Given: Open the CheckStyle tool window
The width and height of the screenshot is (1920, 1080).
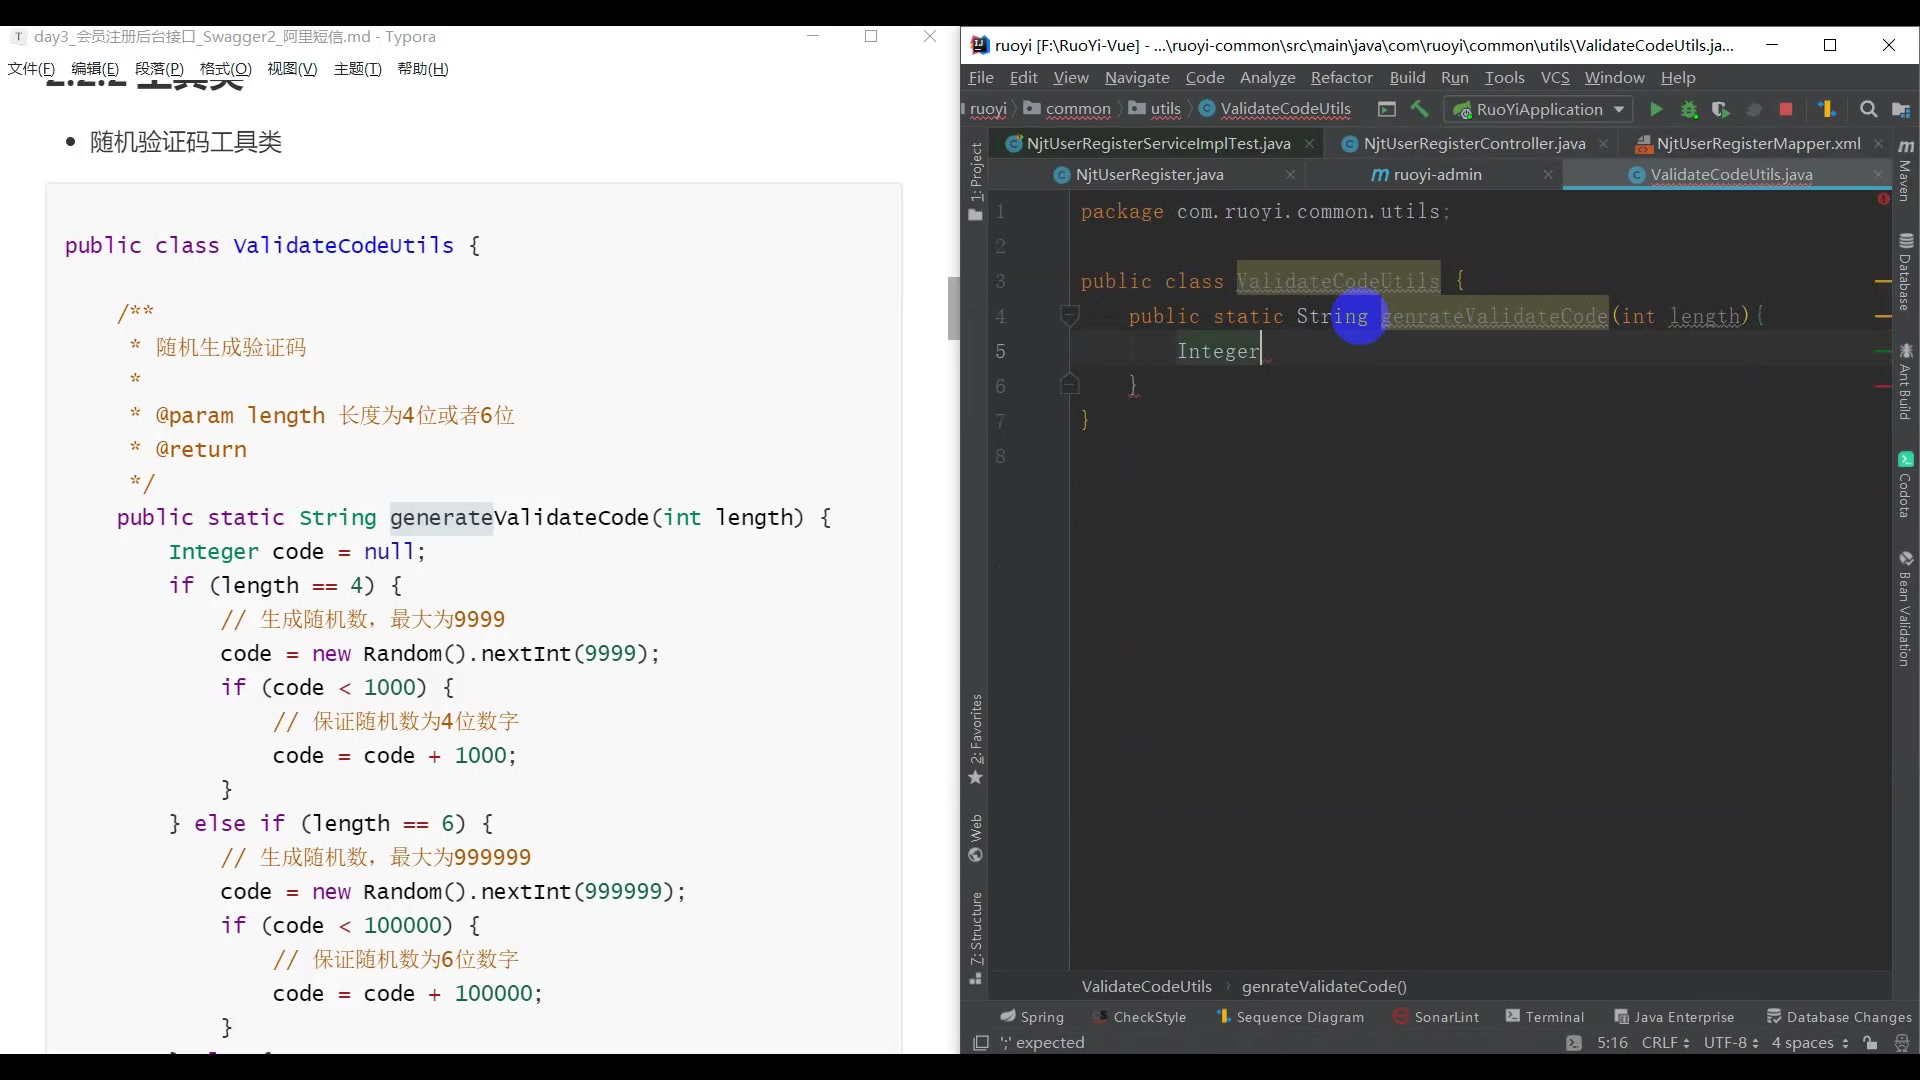Looking at the screenshot, I should [x=1139, y=1017].
